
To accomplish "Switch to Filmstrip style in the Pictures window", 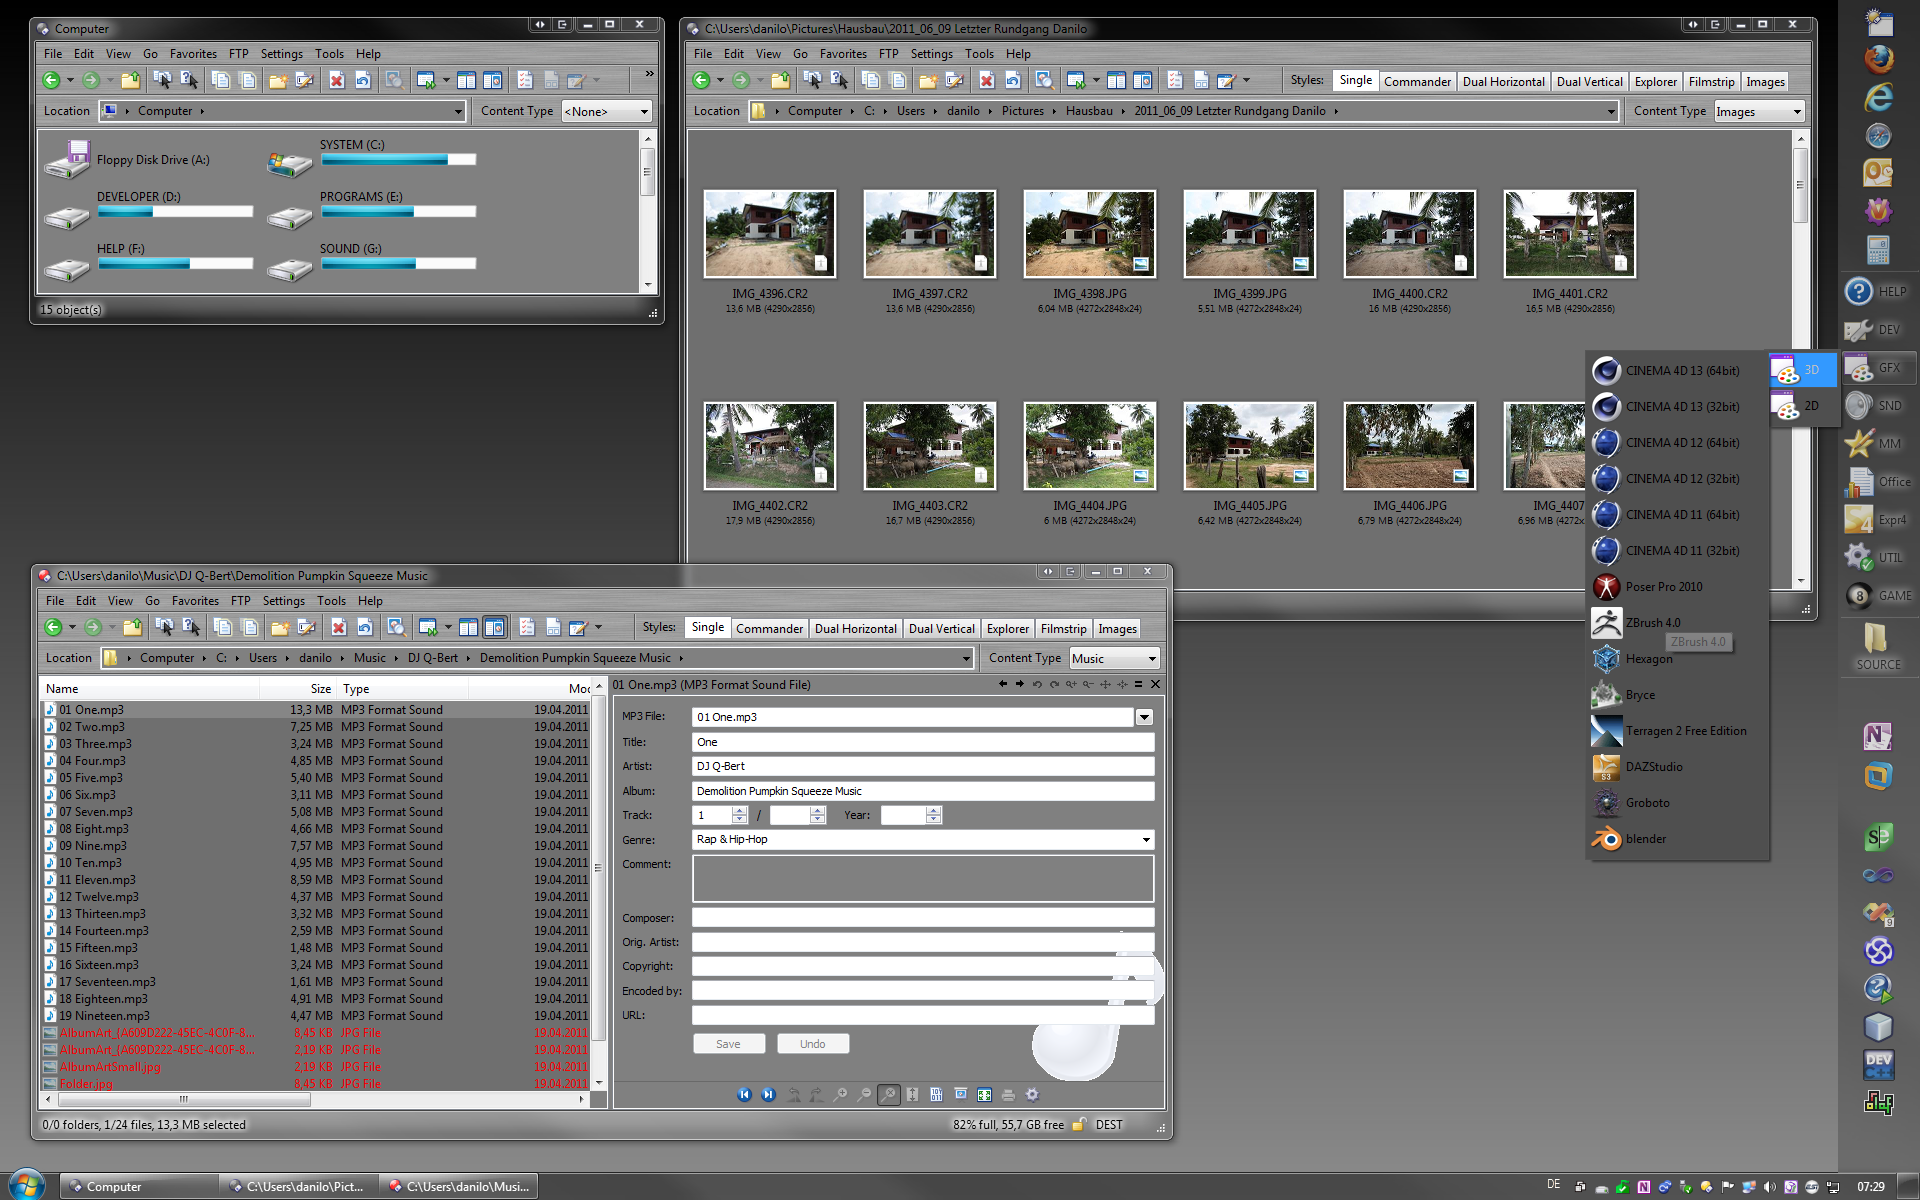I will click(x=1711, y=82).
